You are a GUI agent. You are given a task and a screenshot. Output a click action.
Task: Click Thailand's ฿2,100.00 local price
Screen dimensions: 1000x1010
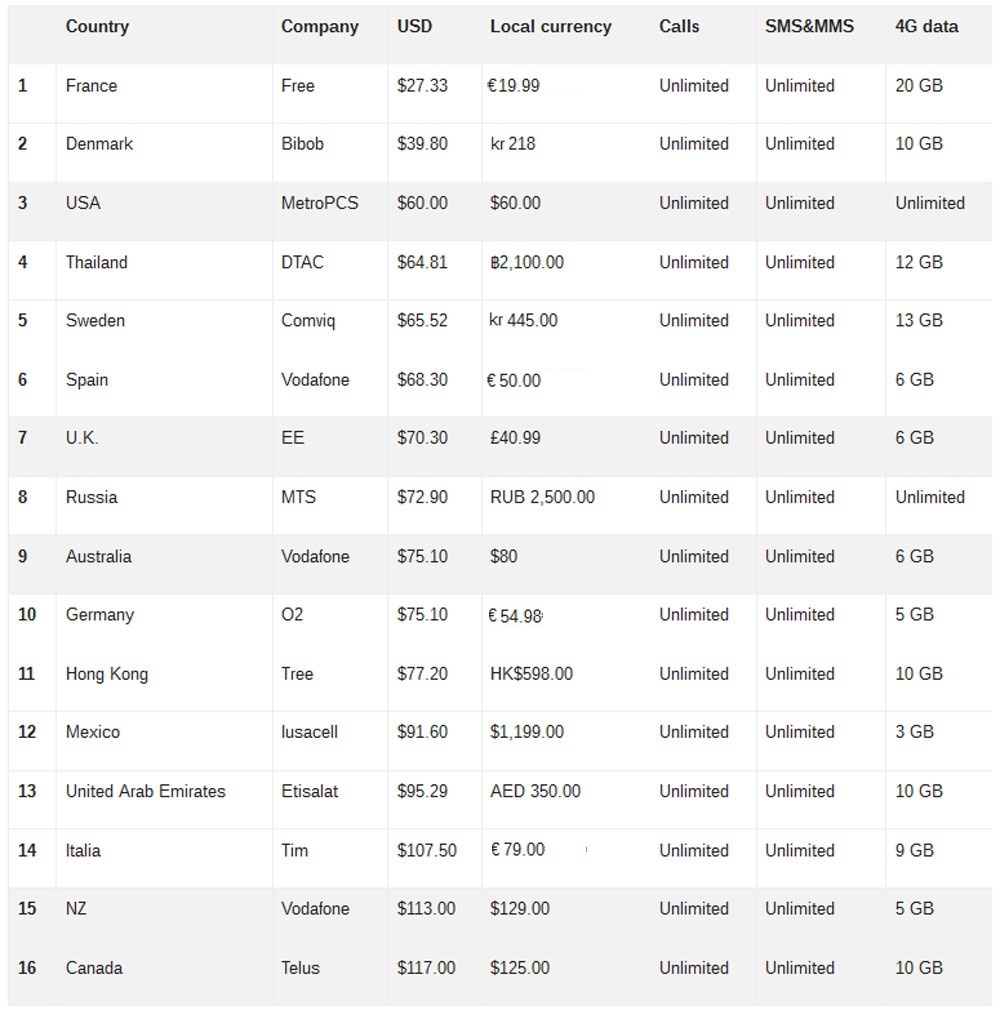(x=527, y=262)
